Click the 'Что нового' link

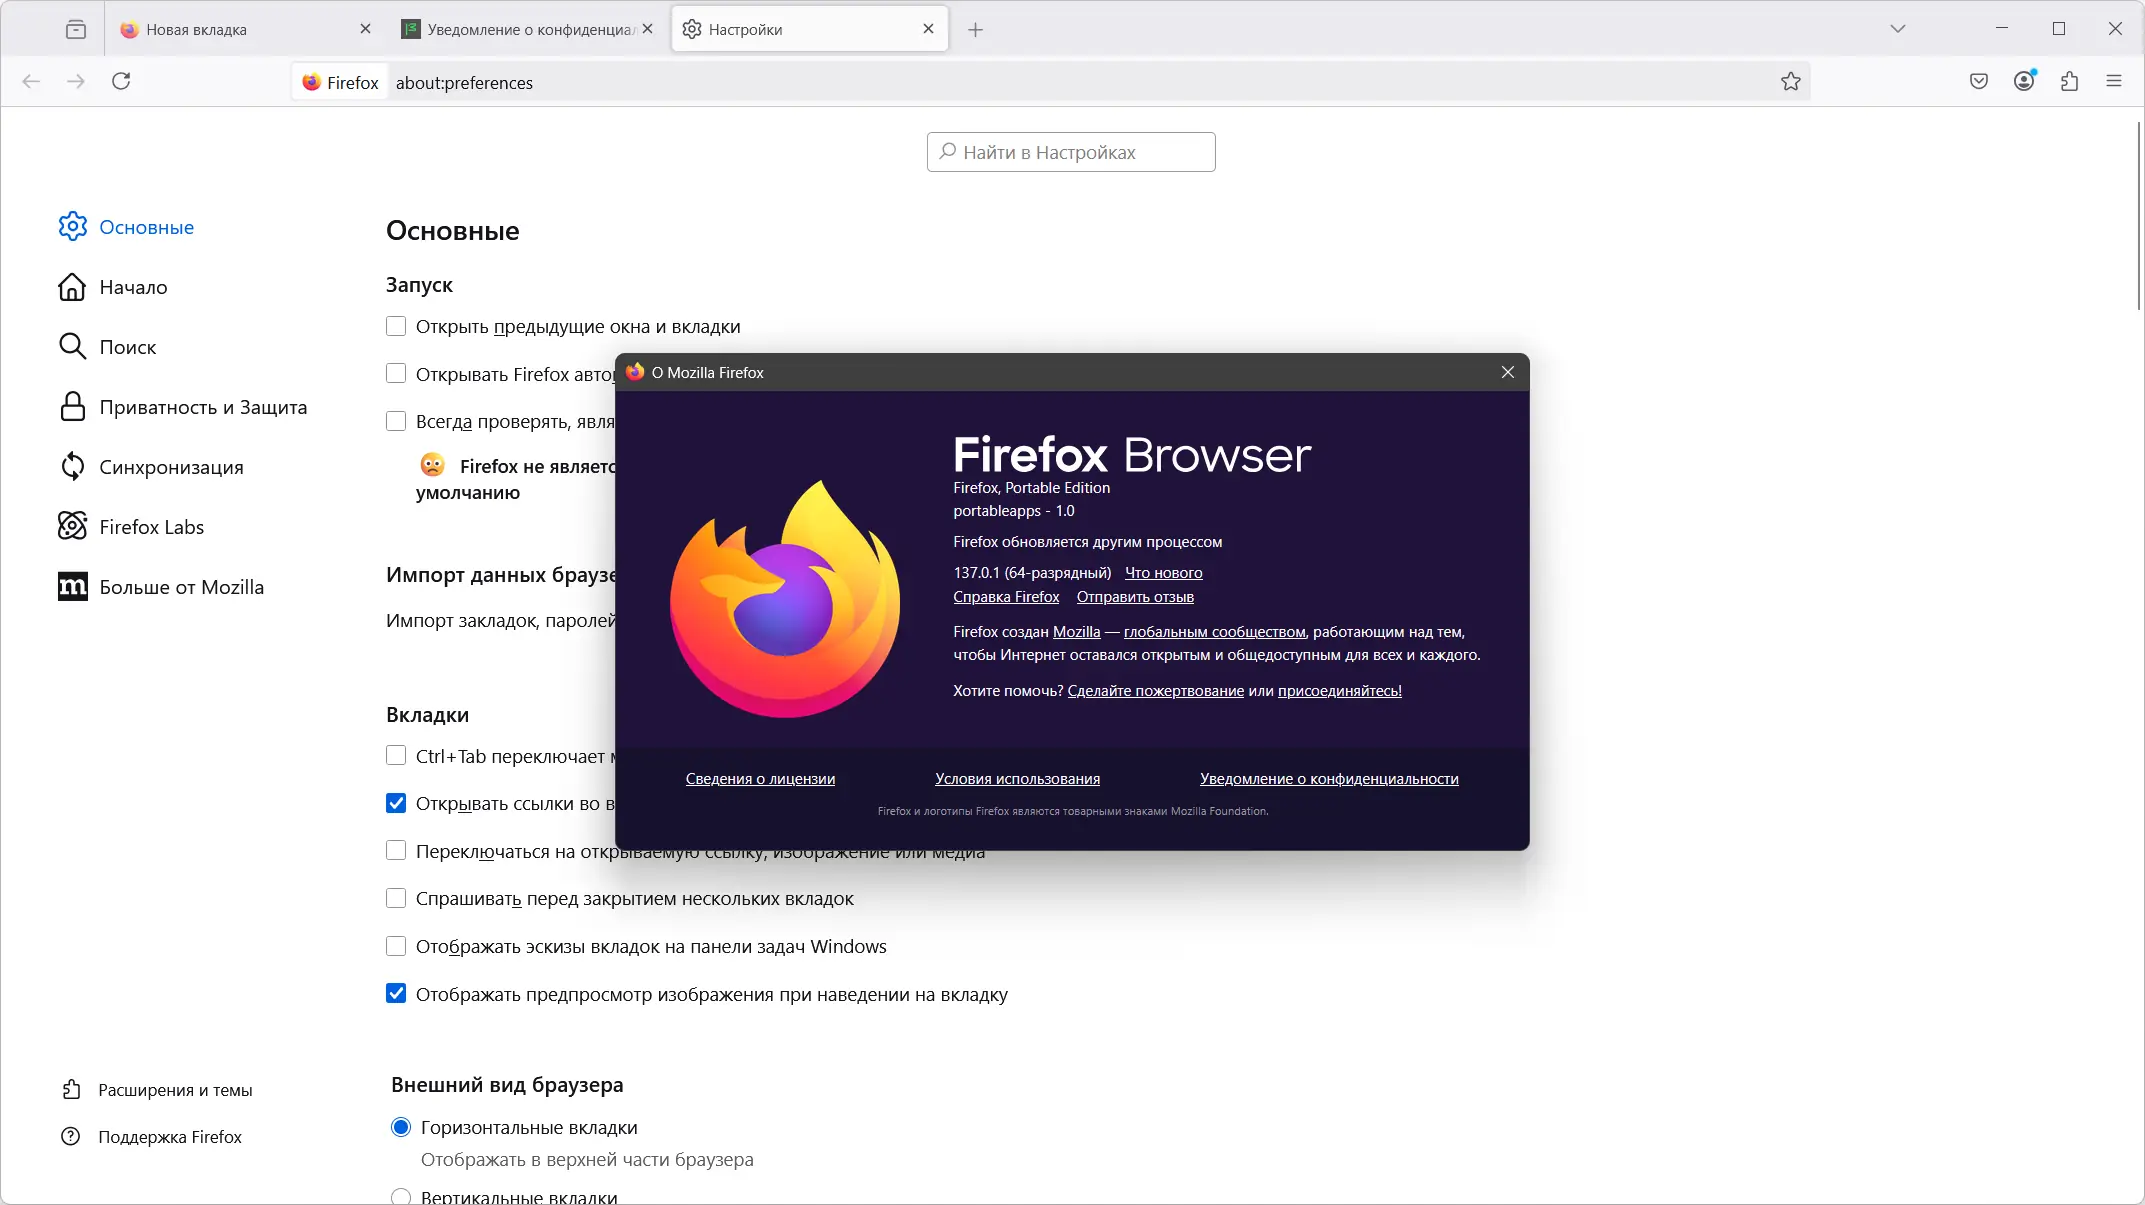pos(1163,573)
